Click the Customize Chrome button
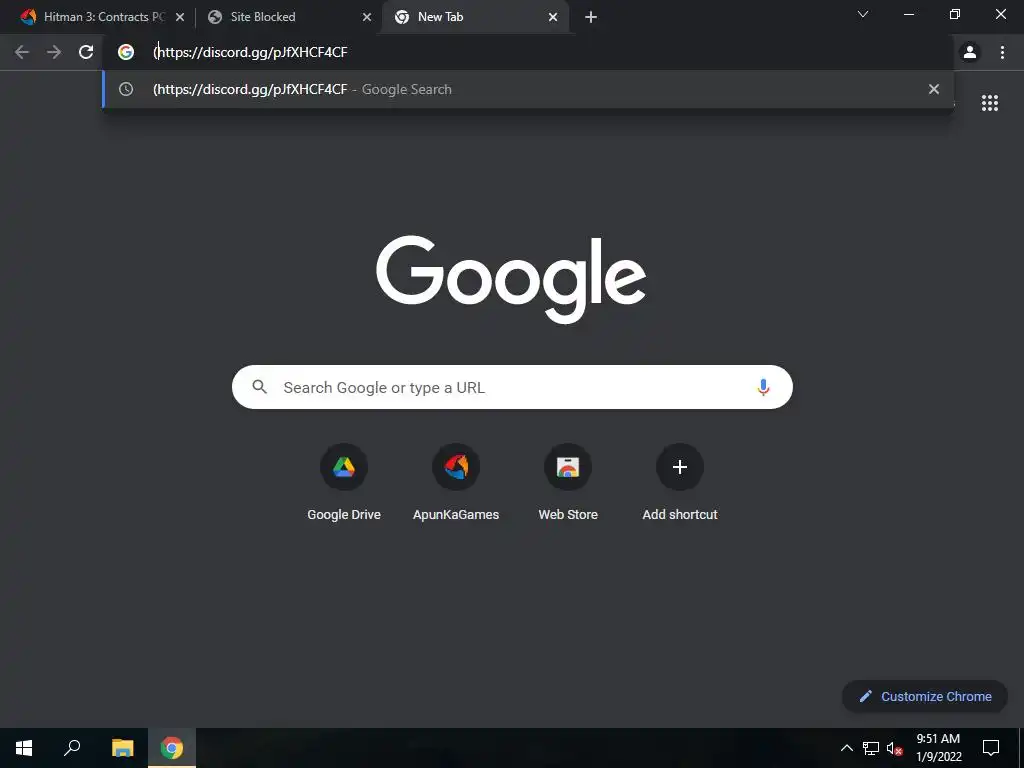1024x768 pixels. click(x=925, y=696)
